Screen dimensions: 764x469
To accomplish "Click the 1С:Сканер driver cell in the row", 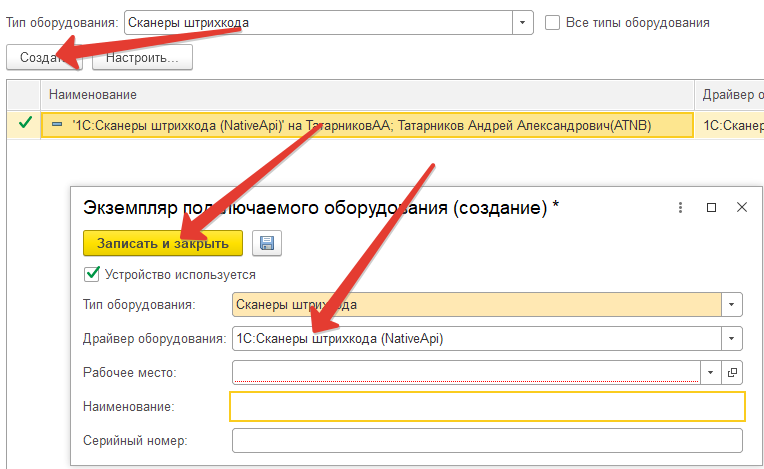I will click(729, 126).
